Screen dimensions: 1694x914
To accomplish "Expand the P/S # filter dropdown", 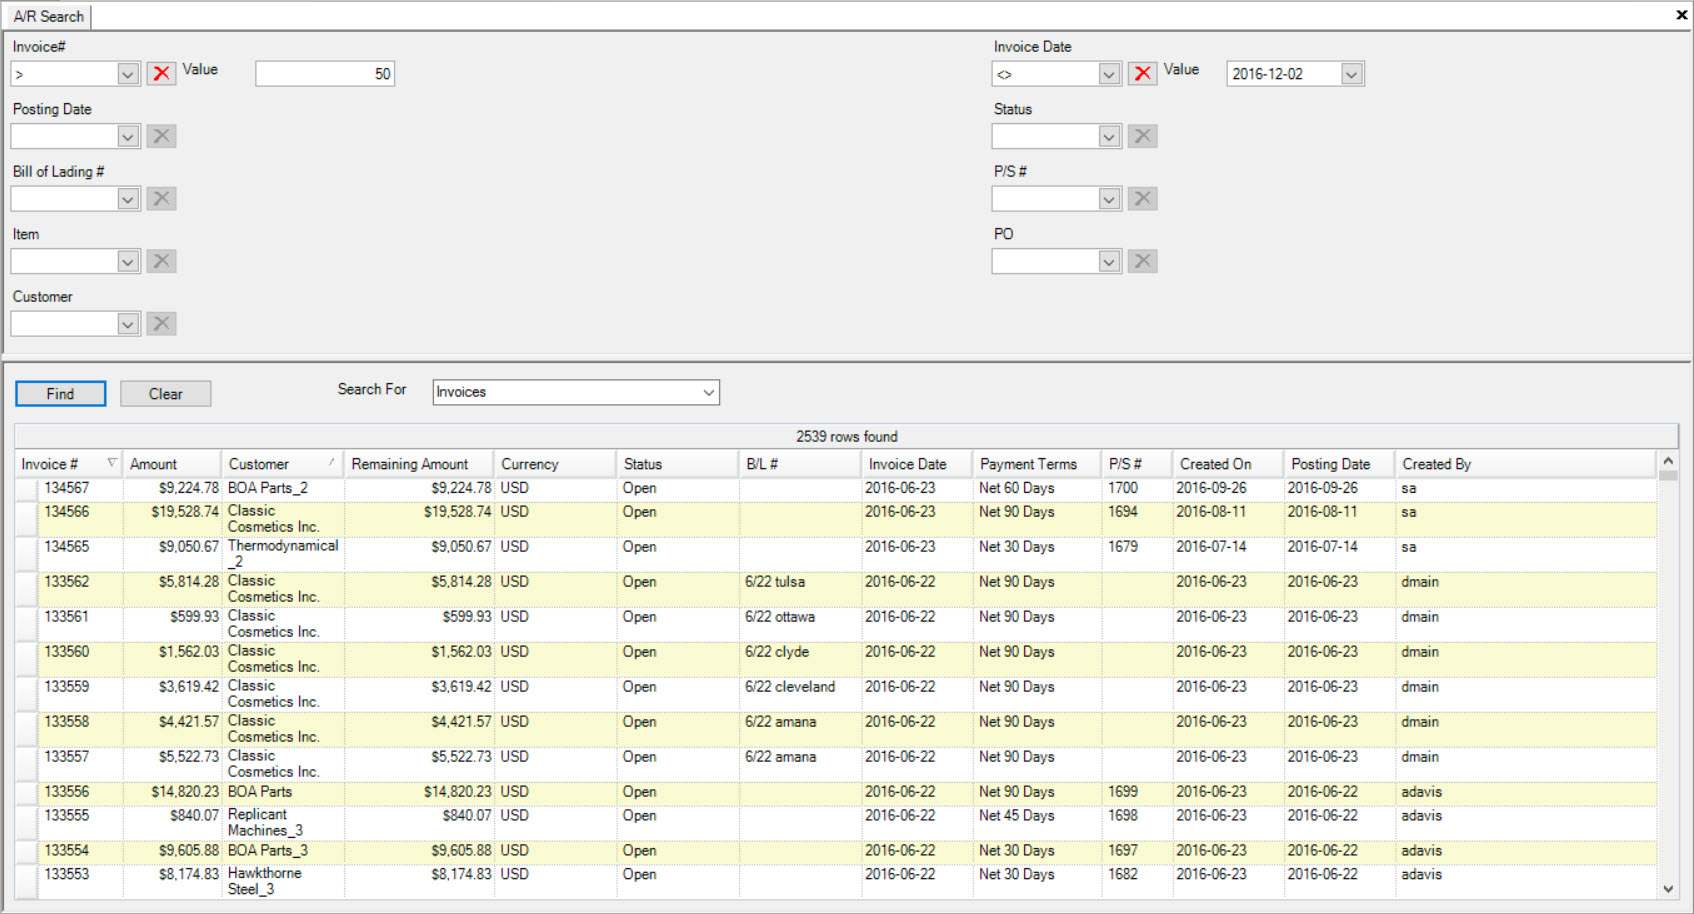I will [1108, 199].
